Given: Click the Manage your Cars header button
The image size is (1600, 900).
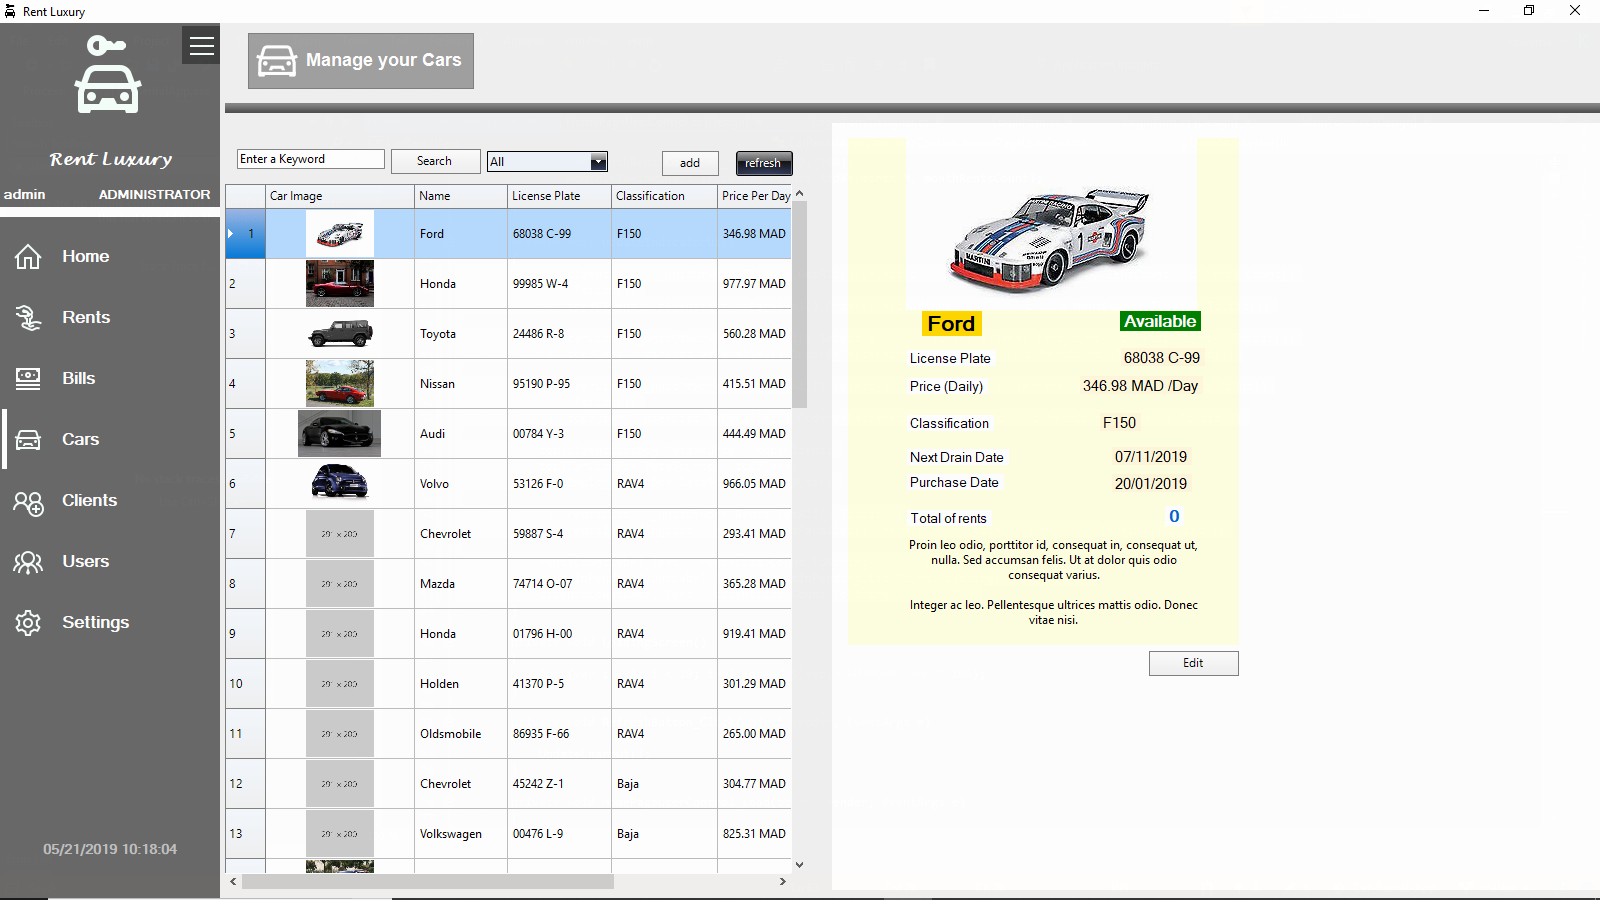Looking at the screenshot, I should coord(361,61).
